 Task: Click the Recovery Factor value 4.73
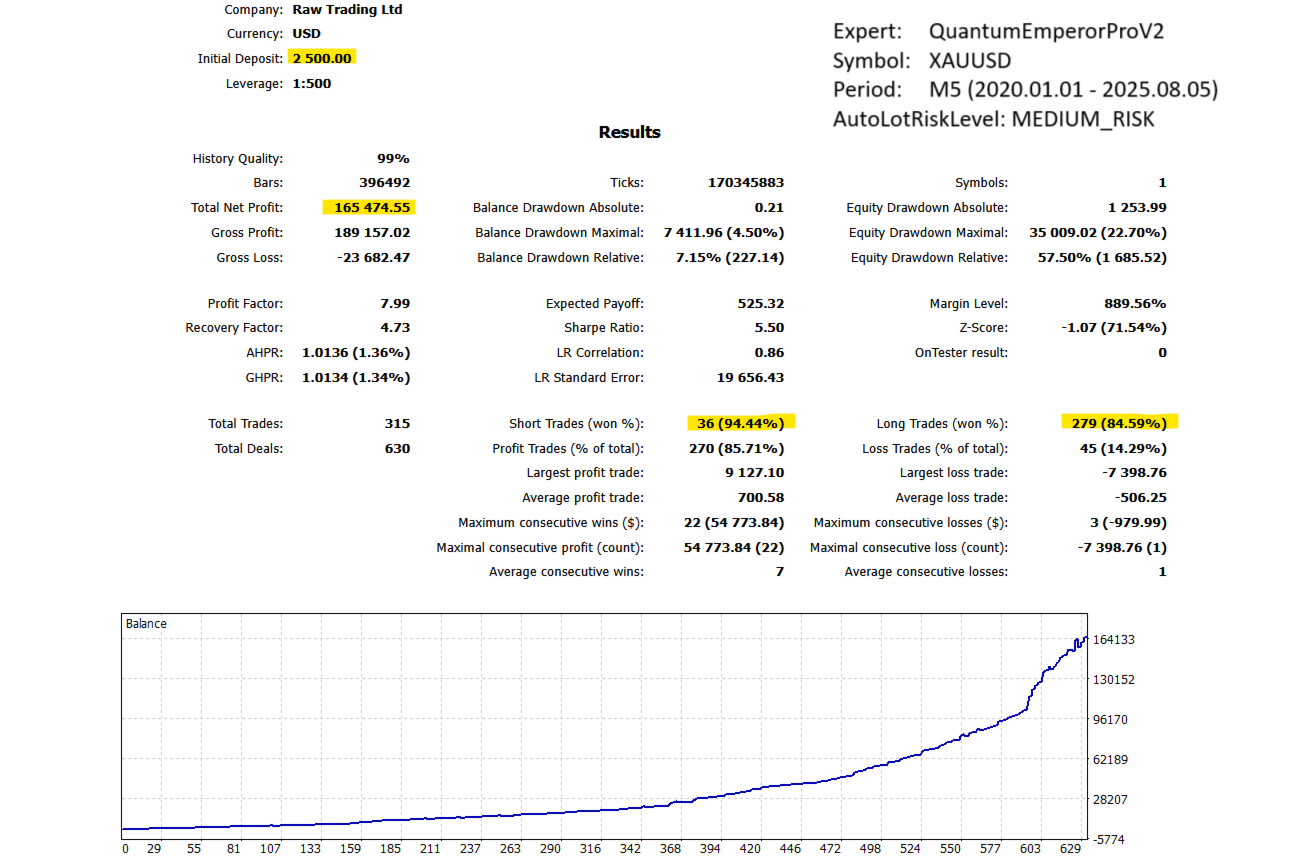(x=394, y=328)
